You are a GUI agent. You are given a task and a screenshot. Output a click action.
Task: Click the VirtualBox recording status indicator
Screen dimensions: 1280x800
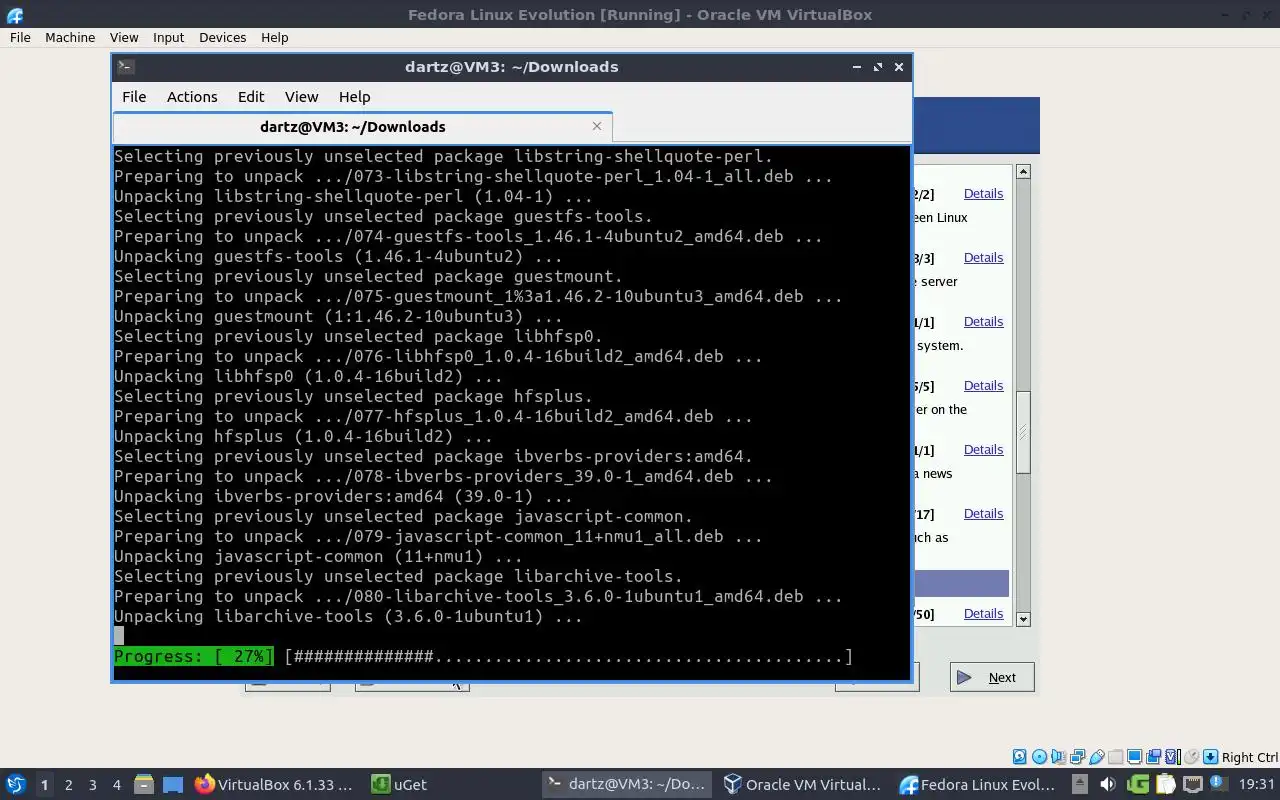(x=1153, y=757)
